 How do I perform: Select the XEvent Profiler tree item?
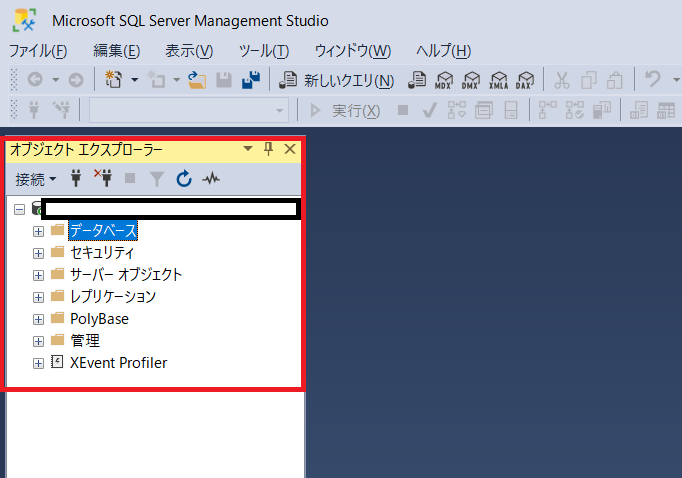pyautogui.click(x=118, y=363)
